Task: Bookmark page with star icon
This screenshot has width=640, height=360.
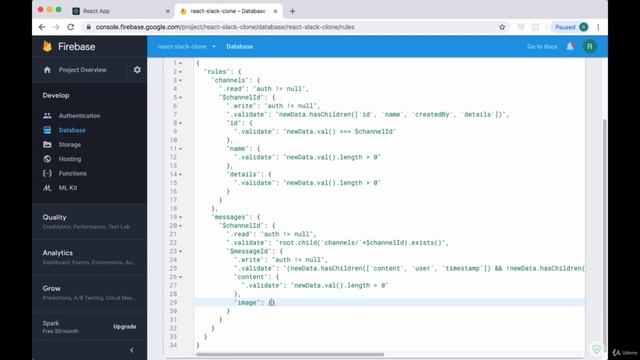Action: (502, 27)
